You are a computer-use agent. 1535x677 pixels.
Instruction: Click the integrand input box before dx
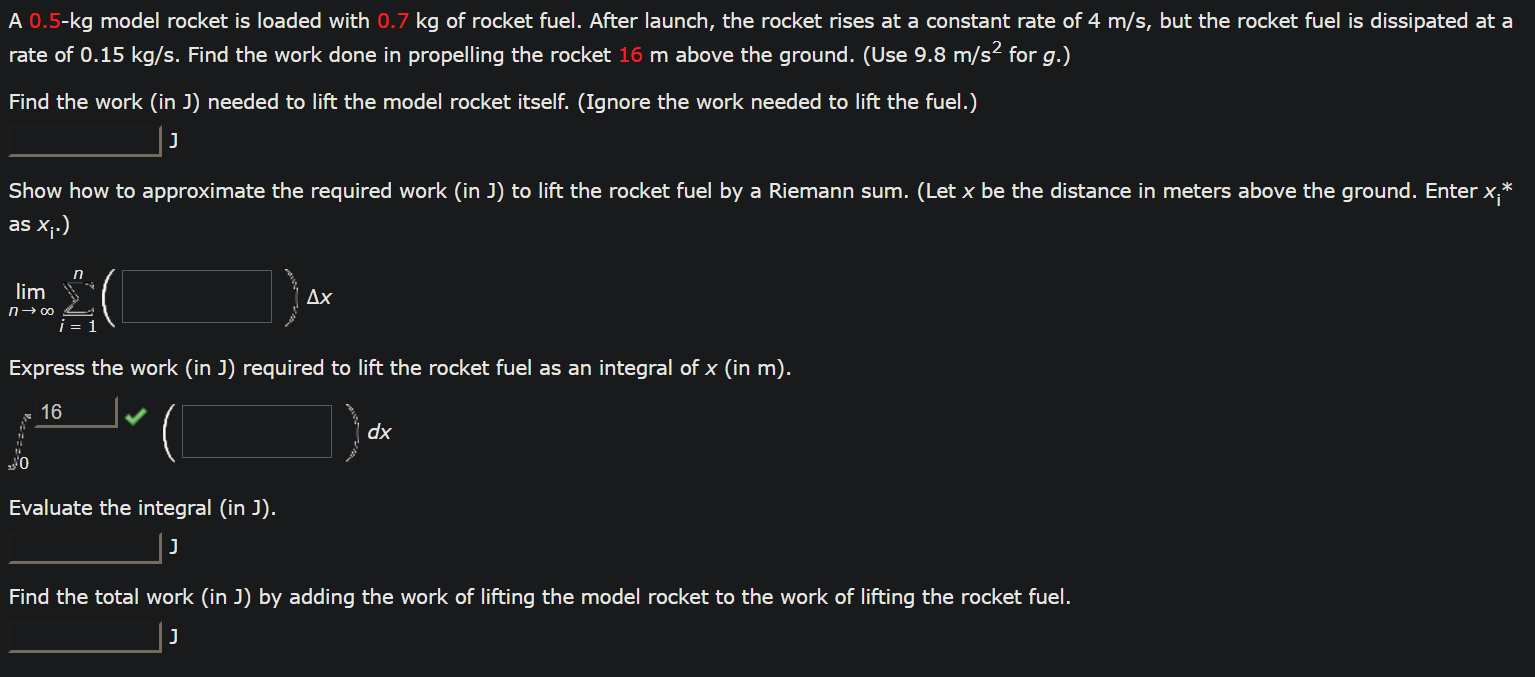click(x=256, y=431)
